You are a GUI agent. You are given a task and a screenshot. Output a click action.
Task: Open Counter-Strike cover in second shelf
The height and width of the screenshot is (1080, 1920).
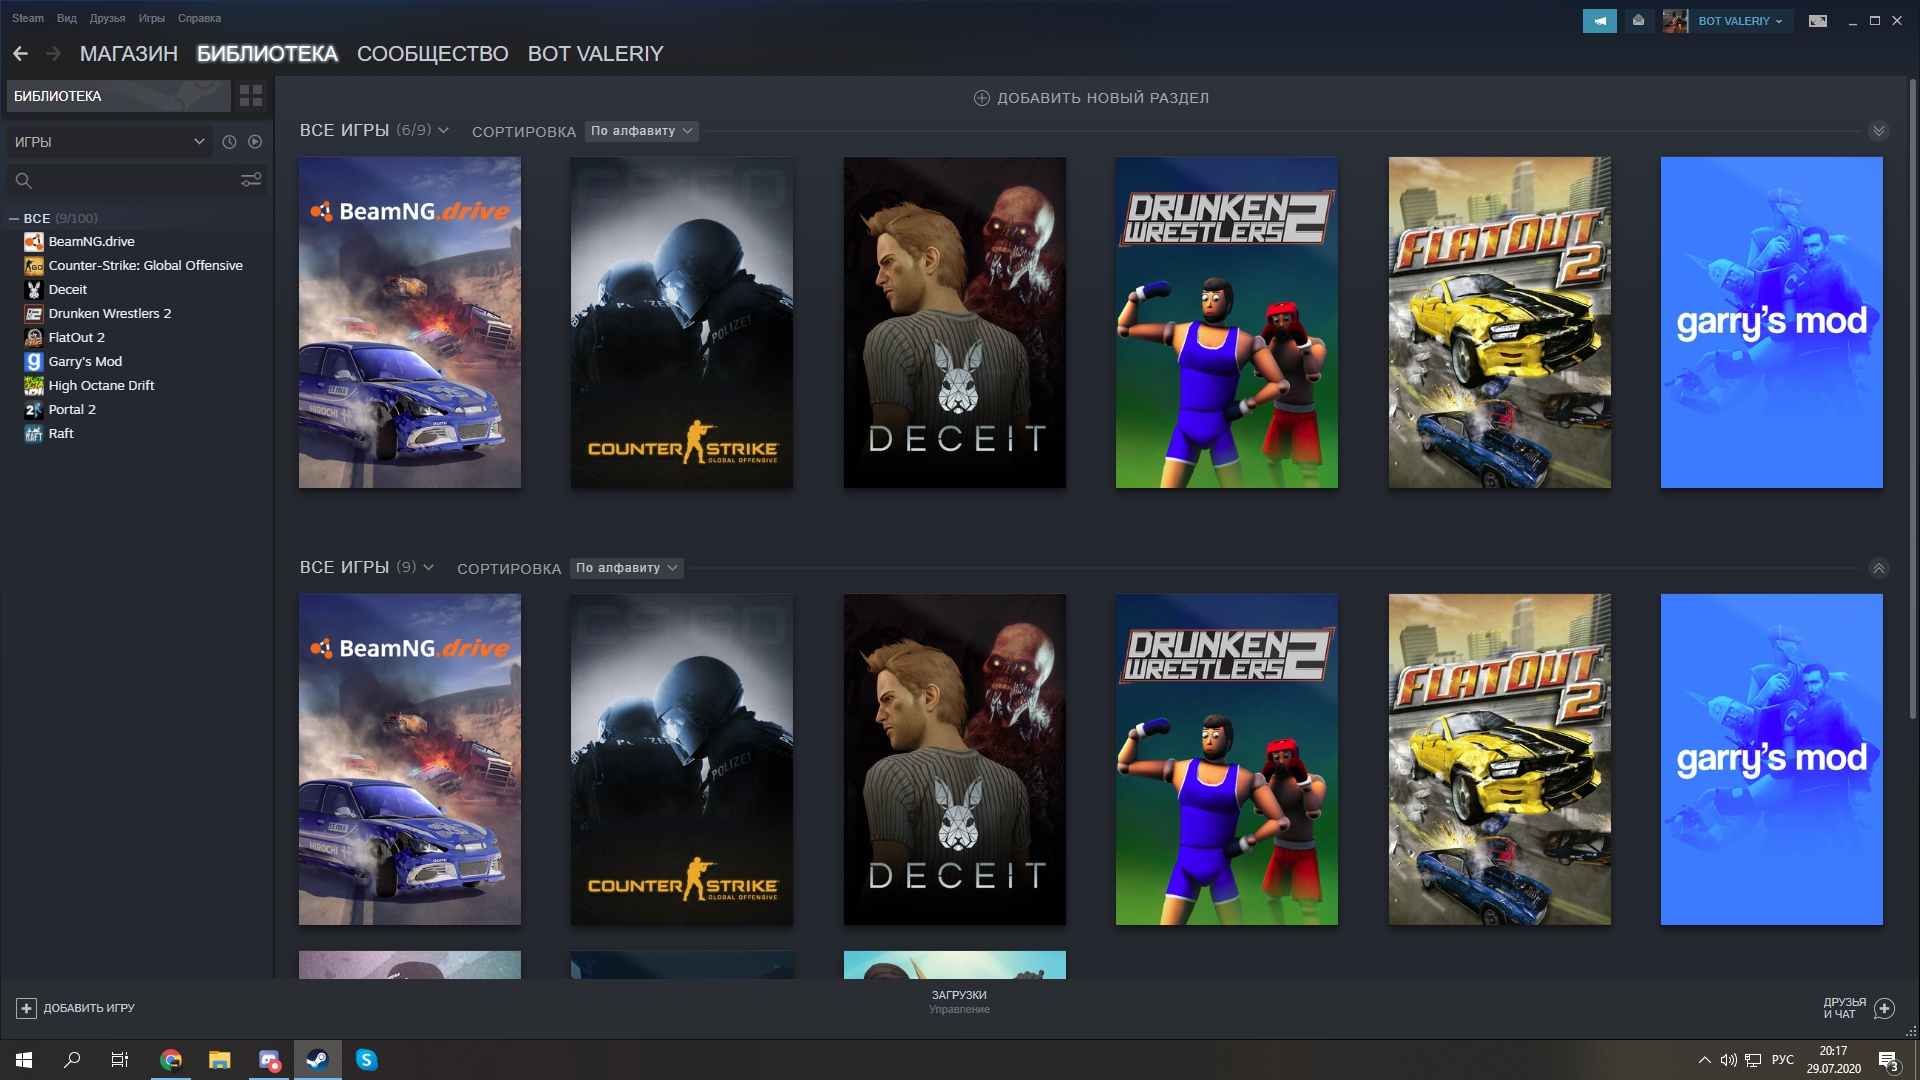pyautogui.click(x=682, y=759)
